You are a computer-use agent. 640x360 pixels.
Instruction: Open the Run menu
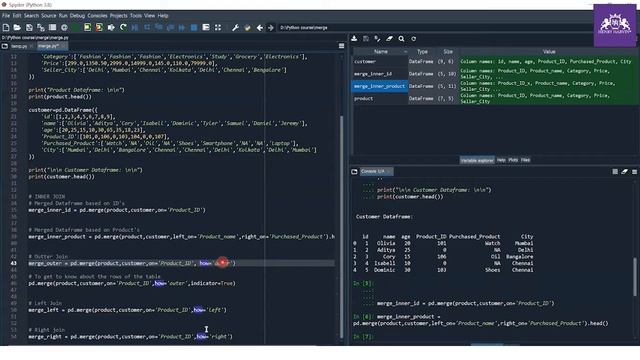pyautogui.click(x=63, y=16)
